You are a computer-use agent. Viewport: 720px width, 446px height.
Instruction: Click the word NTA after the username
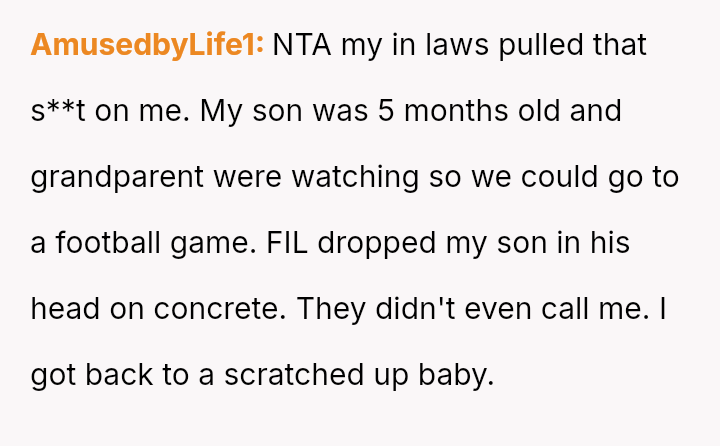pyautogui.click(x=302, y=45)
